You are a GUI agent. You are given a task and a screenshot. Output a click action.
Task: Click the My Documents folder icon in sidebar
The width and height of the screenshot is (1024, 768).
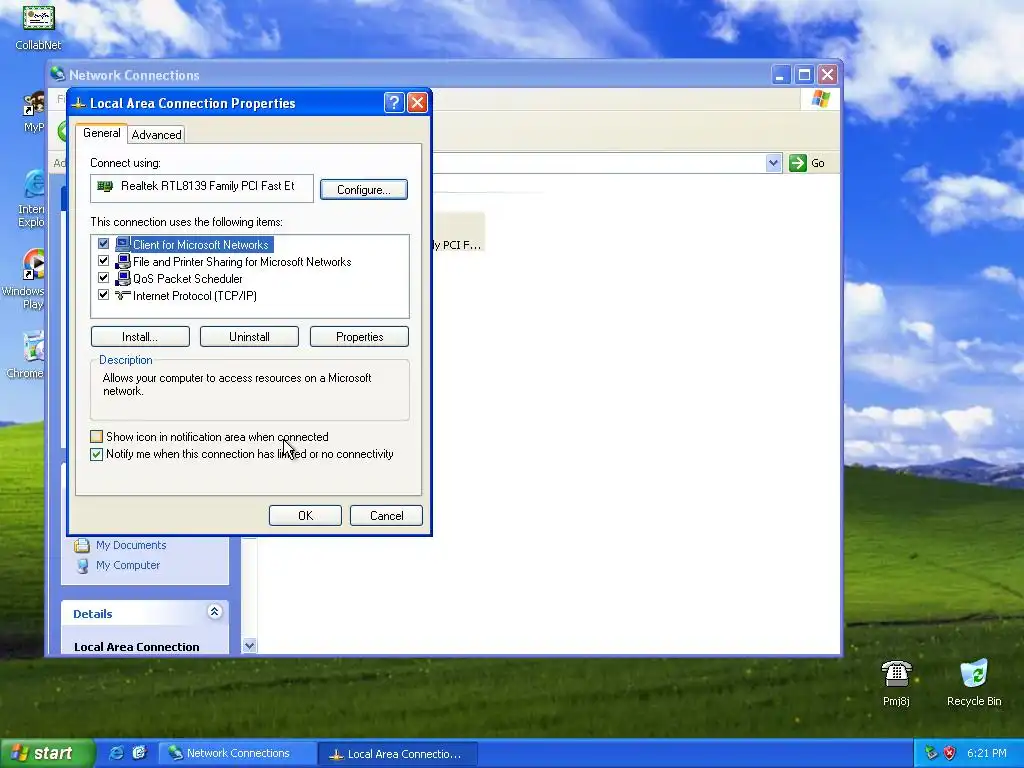click(x=82, y=545)
